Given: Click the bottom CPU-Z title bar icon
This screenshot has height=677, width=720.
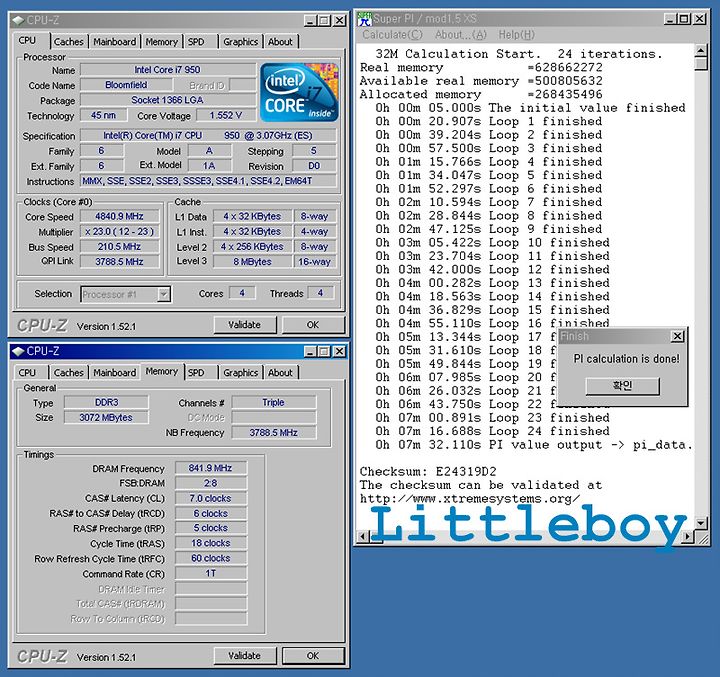Looking at the screenshot, I should click(18, 351).
